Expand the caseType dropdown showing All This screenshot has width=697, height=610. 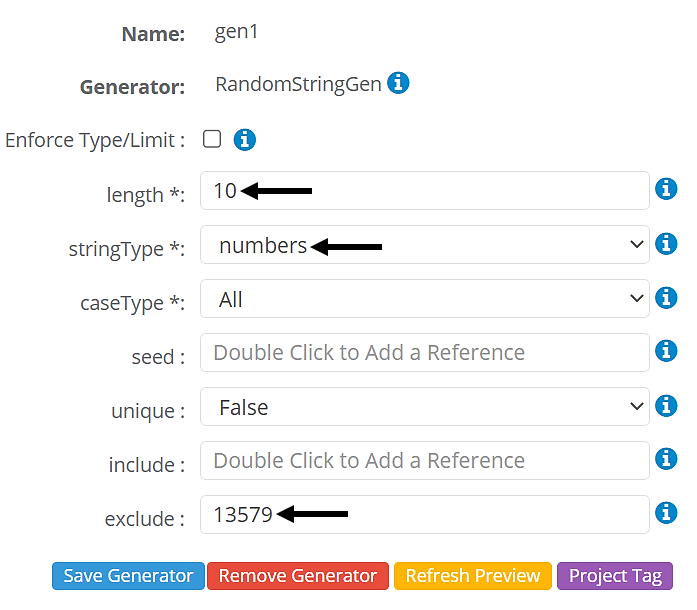coord(425,299)
